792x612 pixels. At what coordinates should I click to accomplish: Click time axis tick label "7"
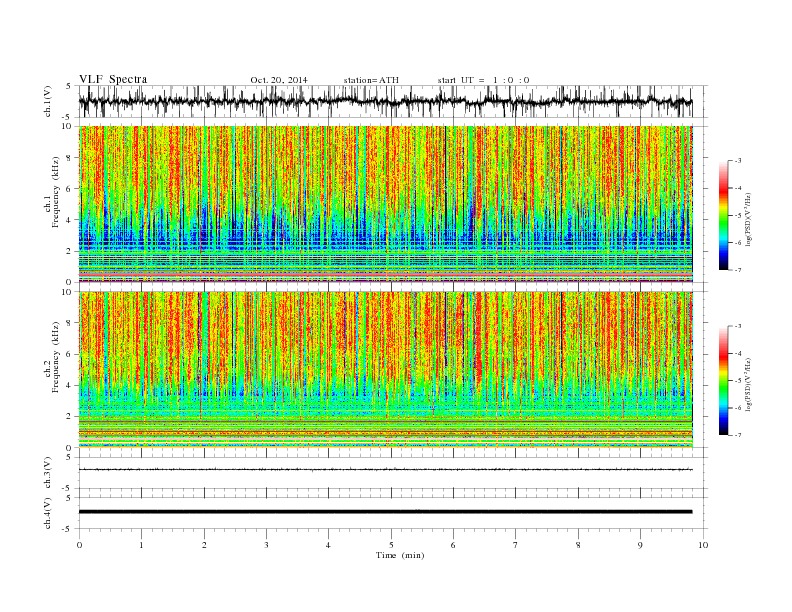click(516, 545)
